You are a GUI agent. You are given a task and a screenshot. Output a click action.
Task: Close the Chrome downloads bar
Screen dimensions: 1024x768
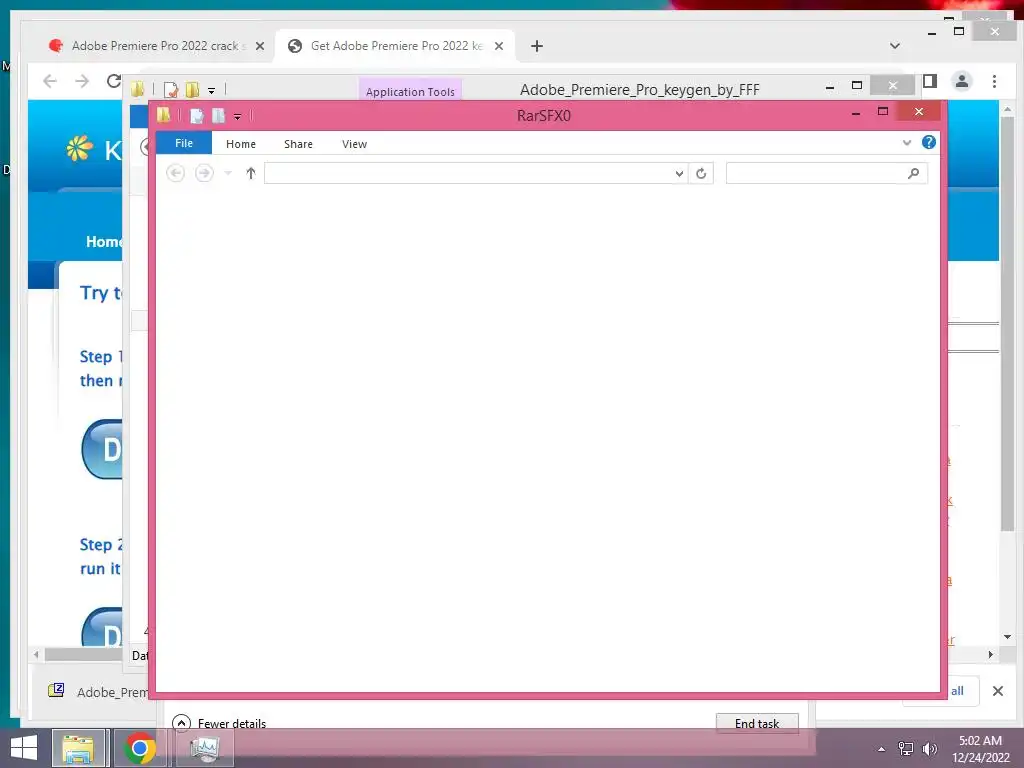997,691
